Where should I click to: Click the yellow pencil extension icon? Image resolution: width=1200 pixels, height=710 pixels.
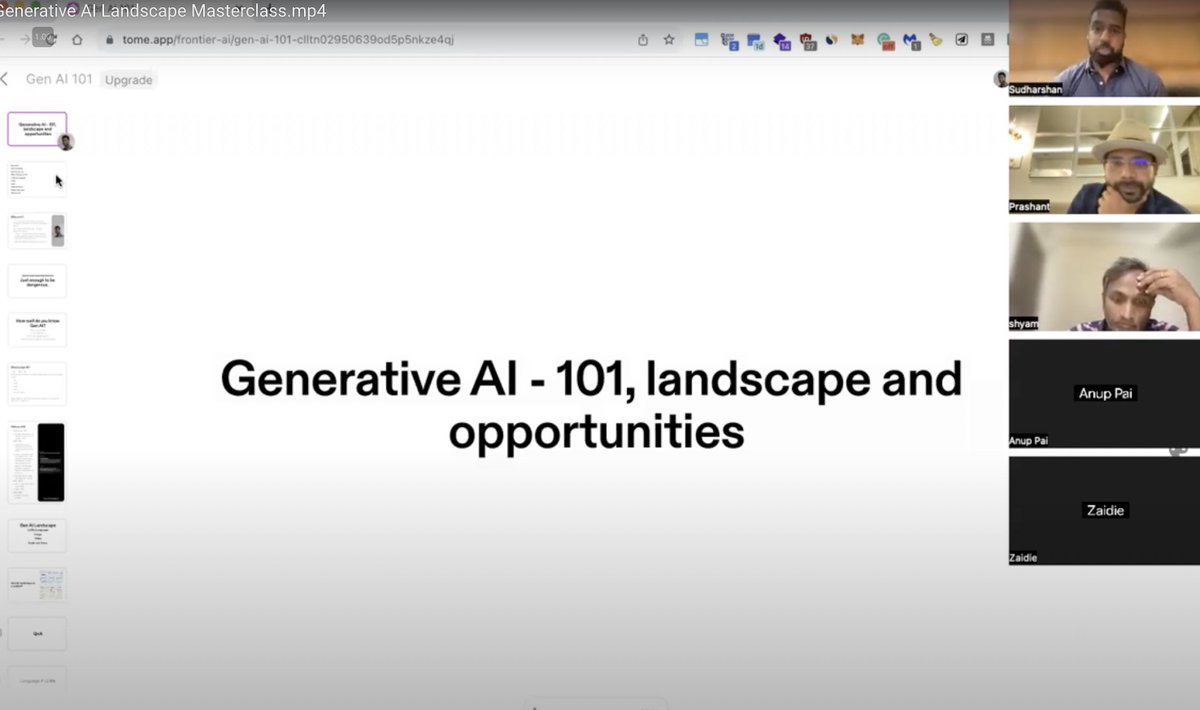point(936,40)
